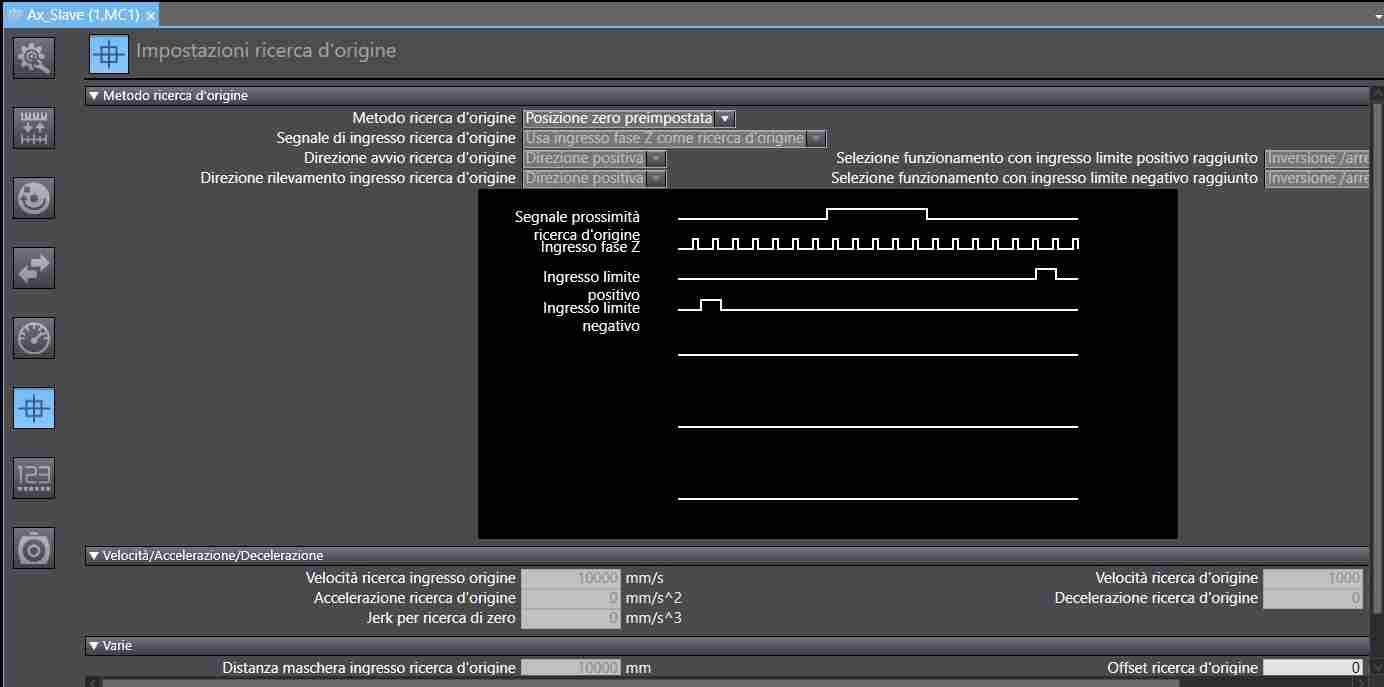Select Homing Settings crosshair sidebar icon
The height and width of the screenshot is (687, 1384).
(x=34, y=408)
